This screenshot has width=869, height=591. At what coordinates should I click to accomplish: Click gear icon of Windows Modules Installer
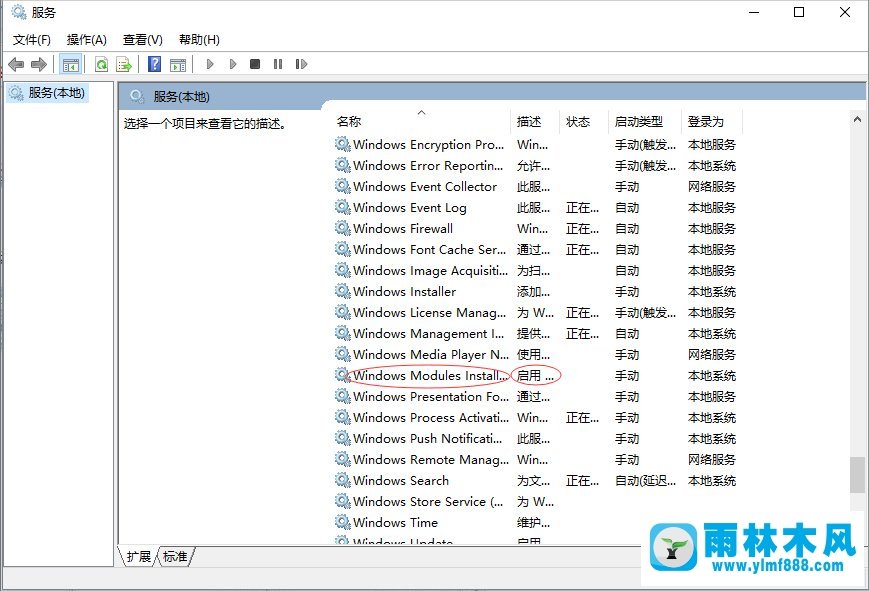343,375
